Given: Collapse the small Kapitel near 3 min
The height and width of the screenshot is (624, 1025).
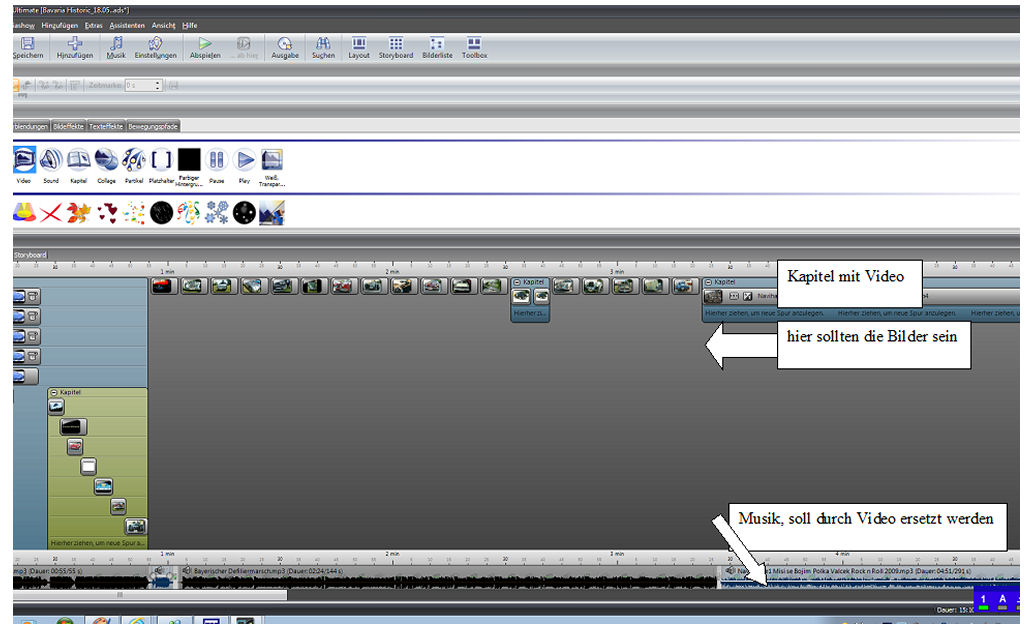Looking at the screenshot, I should point(516,283).
